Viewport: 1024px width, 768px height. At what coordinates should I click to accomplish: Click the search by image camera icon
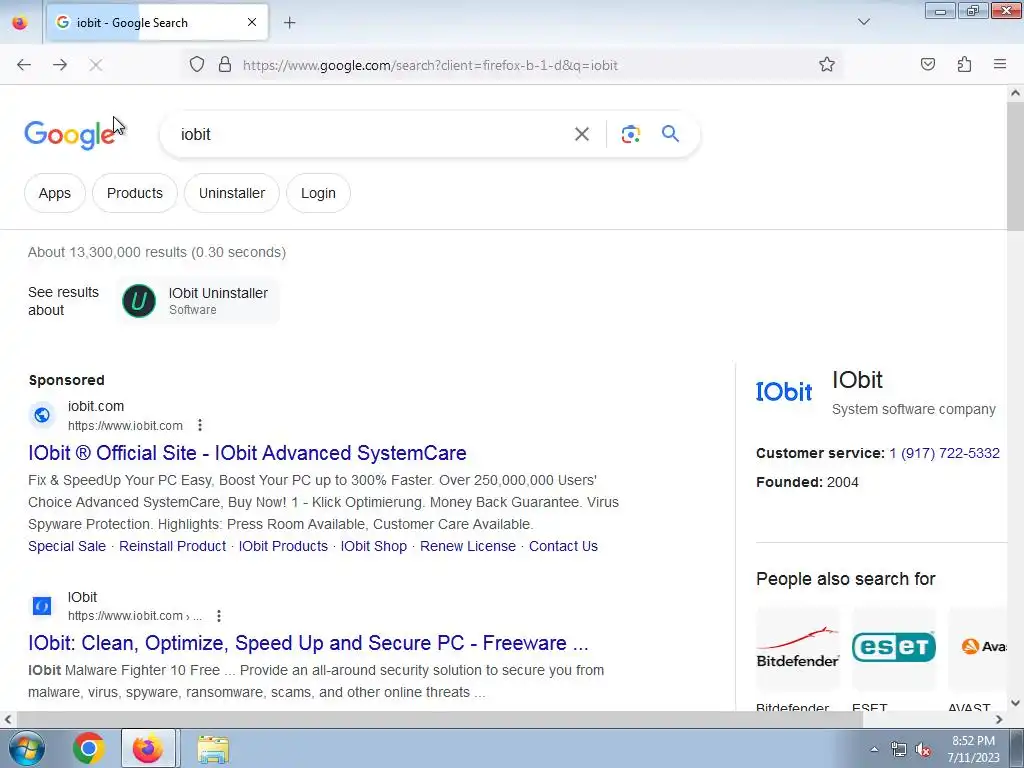(630, 135)
